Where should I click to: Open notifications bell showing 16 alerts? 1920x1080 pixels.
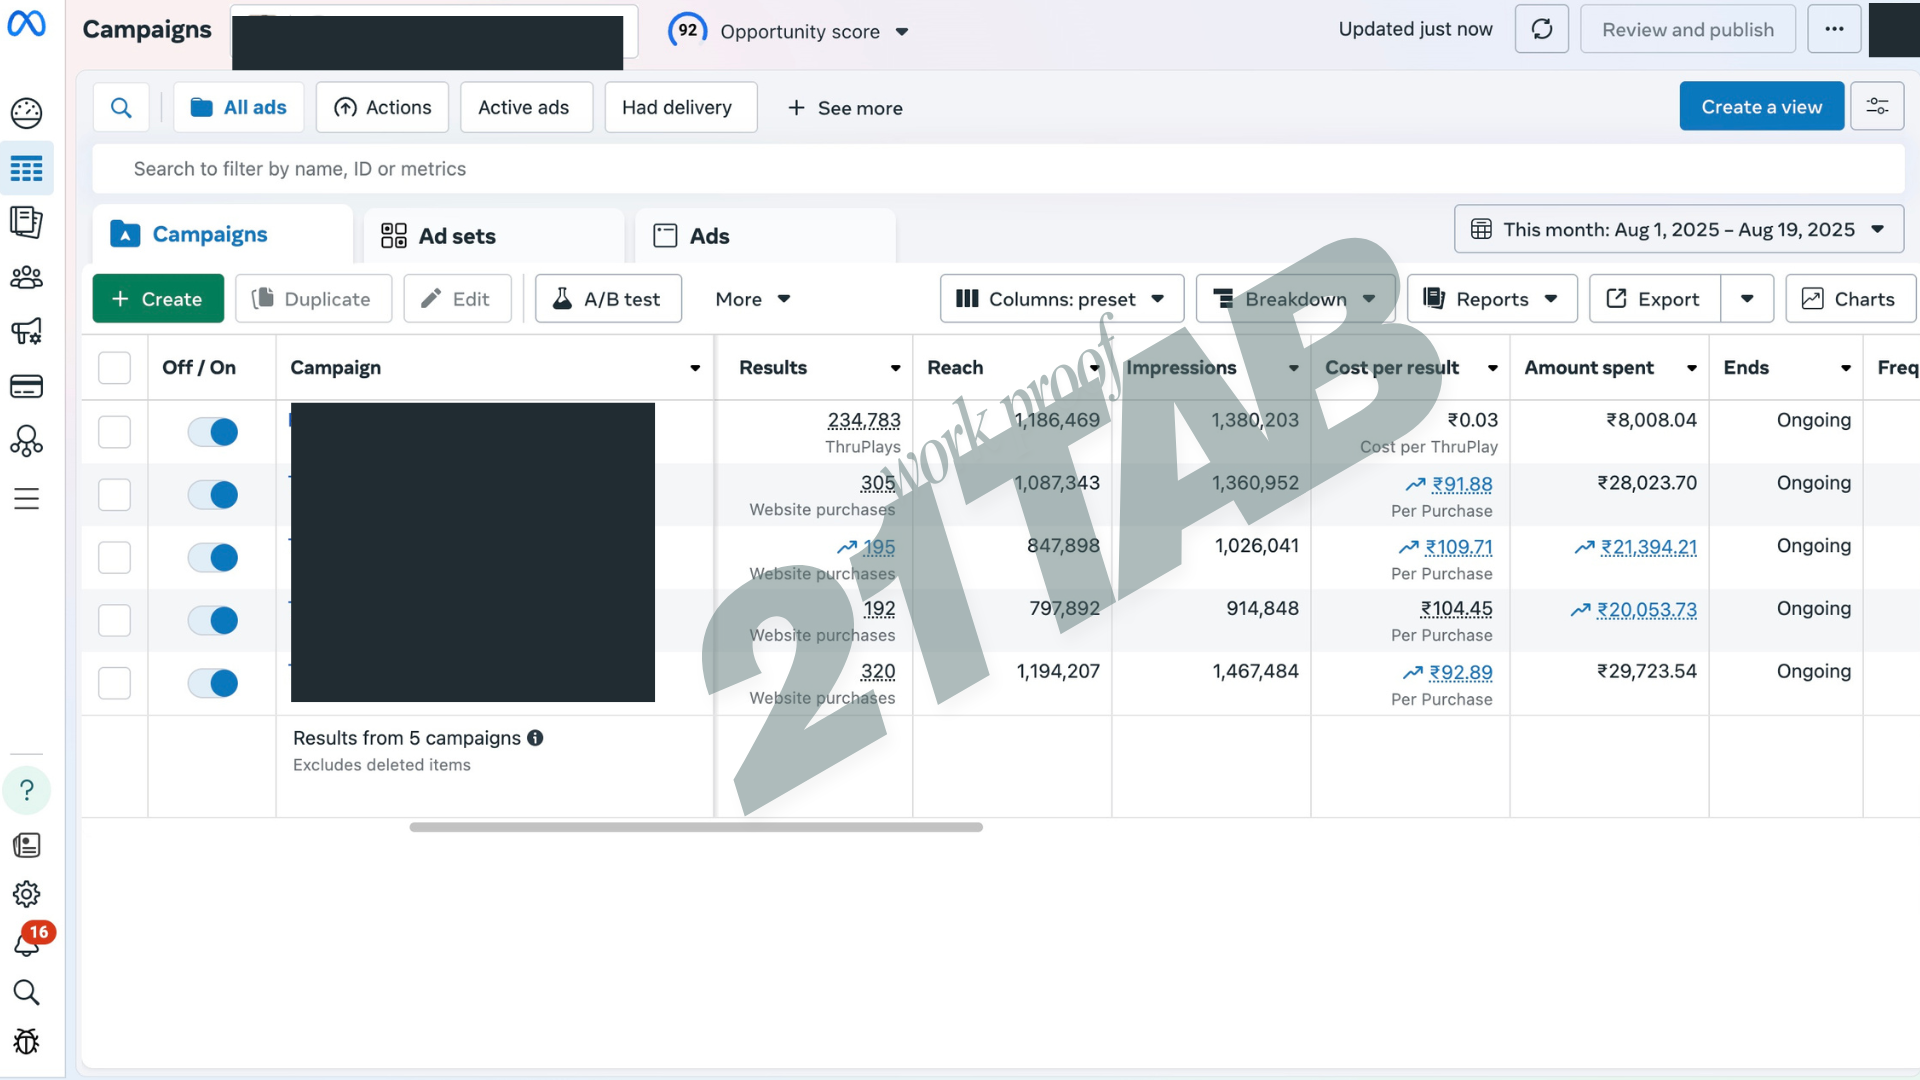[27, 942]
